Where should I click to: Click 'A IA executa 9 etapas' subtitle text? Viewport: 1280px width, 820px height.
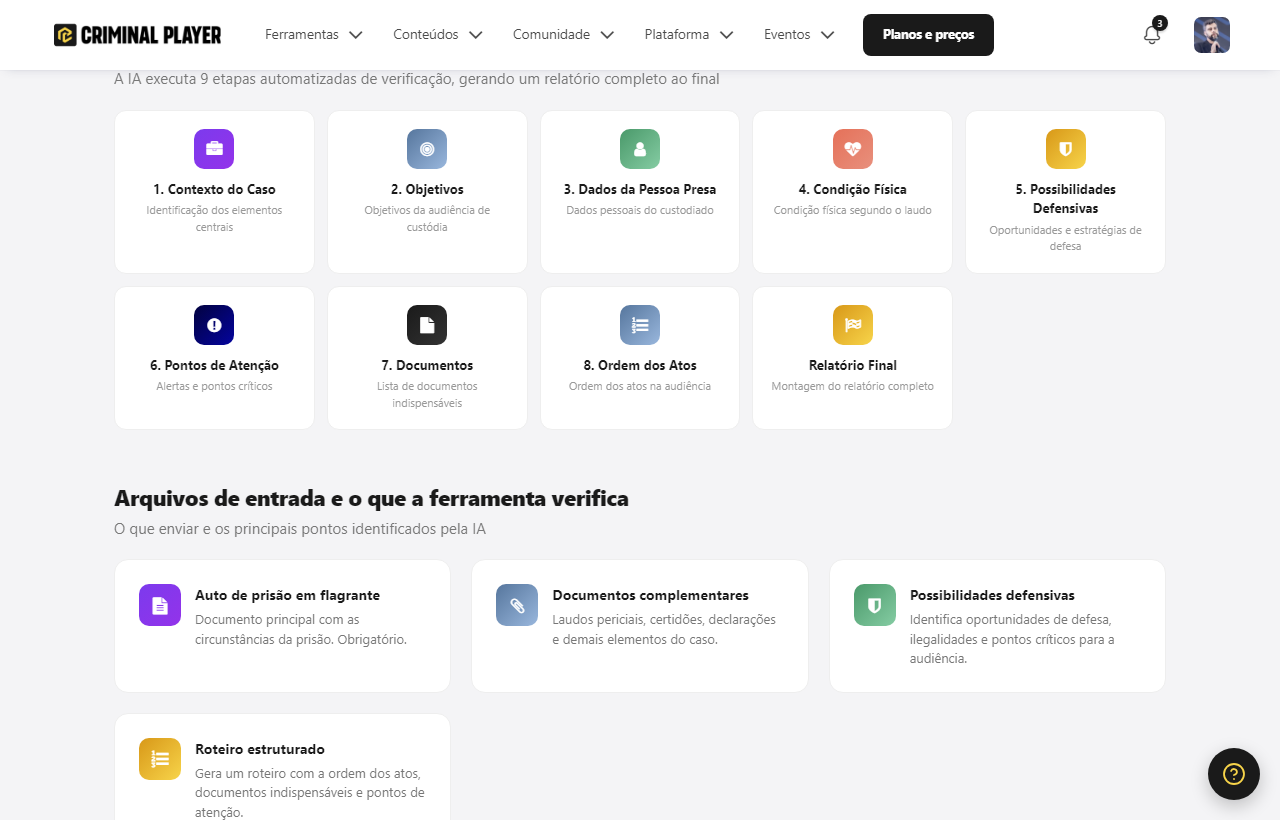417,79
